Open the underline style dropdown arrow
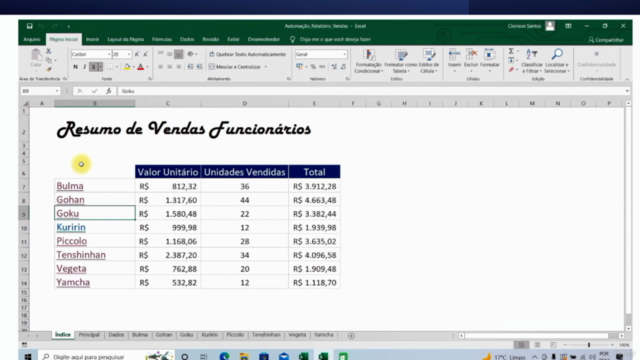The height and width of the screenshot is (360, 640). tap(100, 67)
